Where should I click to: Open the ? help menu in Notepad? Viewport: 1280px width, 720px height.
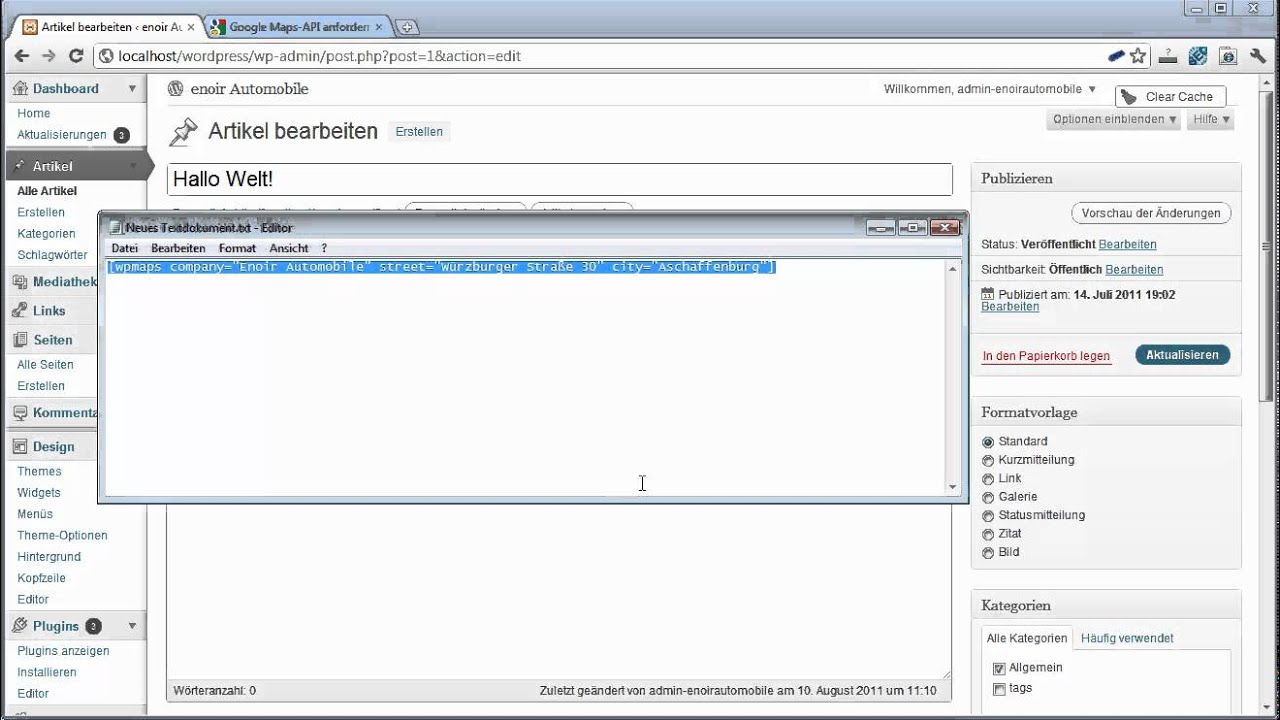pos(324,248)
